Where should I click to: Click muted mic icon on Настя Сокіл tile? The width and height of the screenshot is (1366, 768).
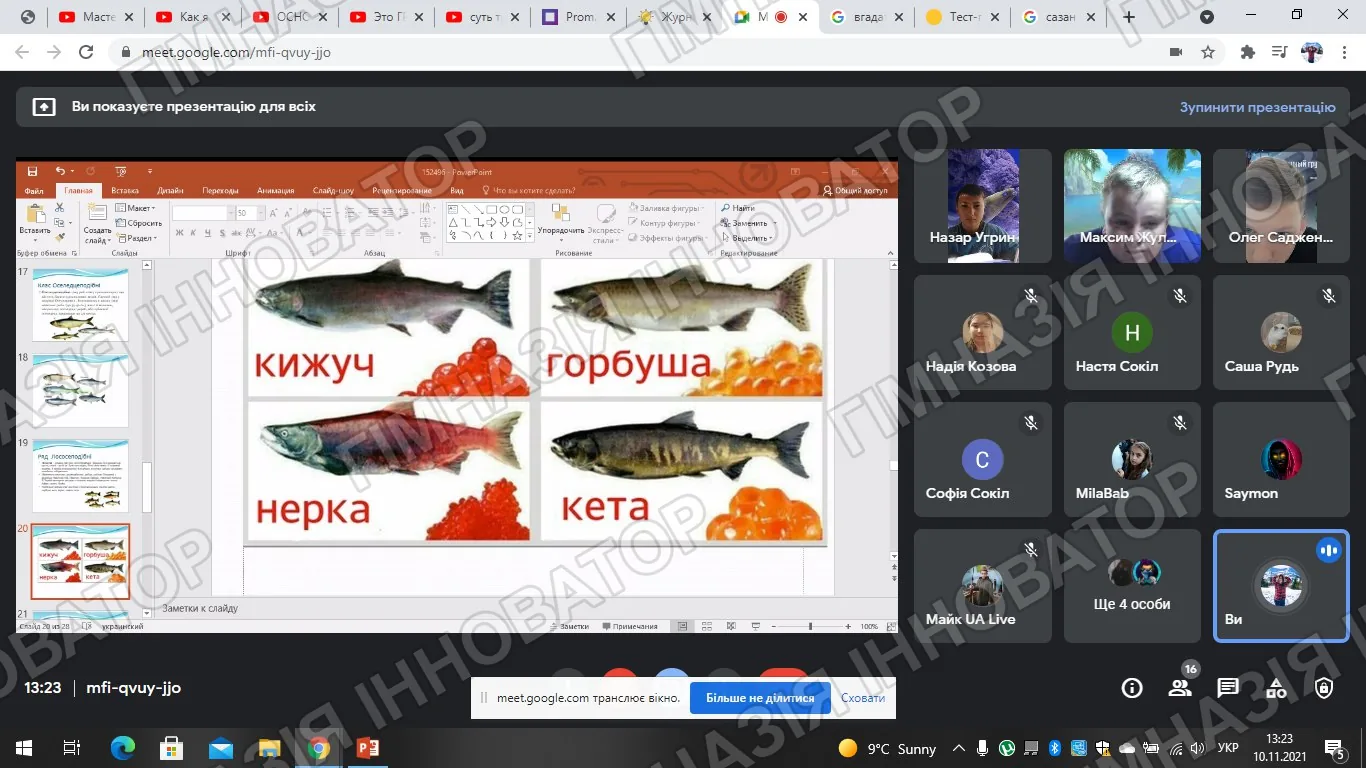pos(1180,296)
